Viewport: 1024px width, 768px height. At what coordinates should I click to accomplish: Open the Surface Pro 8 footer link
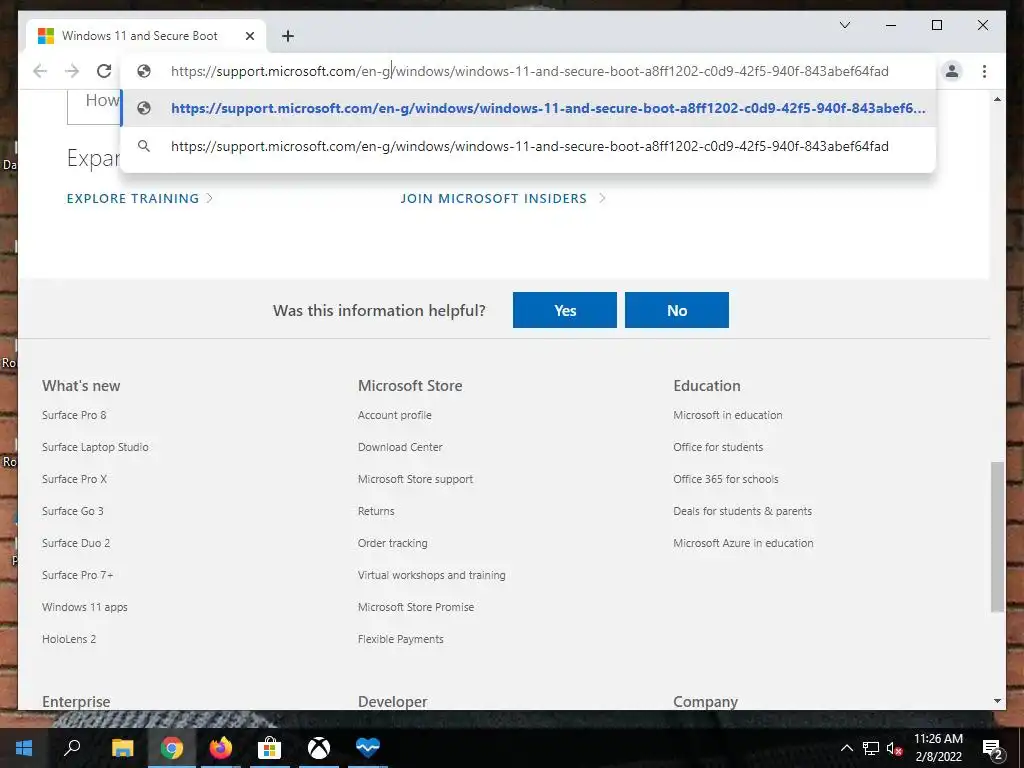click(x=74, y=415)
